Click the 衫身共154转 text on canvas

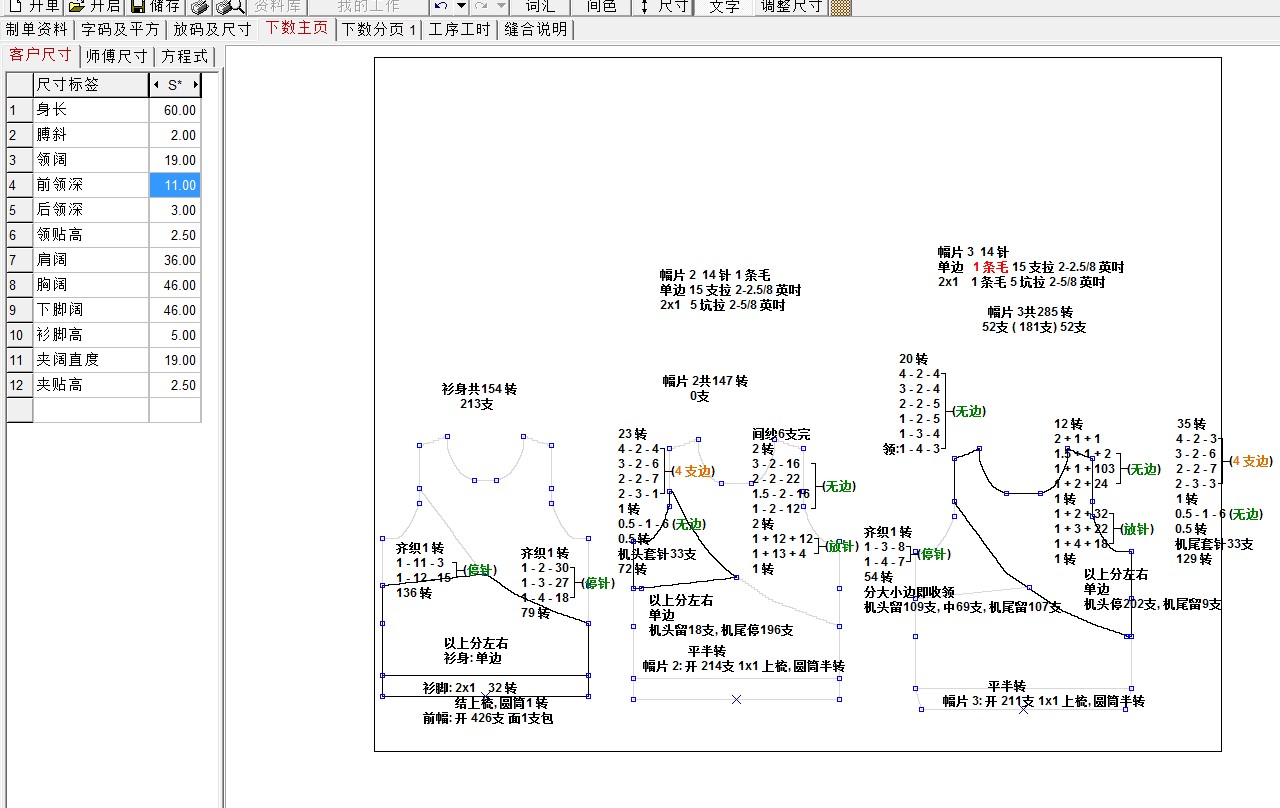[479, 389]
